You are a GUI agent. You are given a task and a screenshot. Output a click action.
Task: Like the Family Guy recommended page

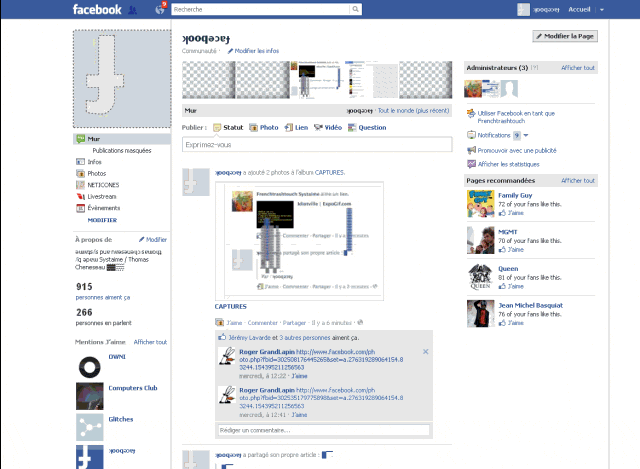pyautogui.click(x=515, y=213)
